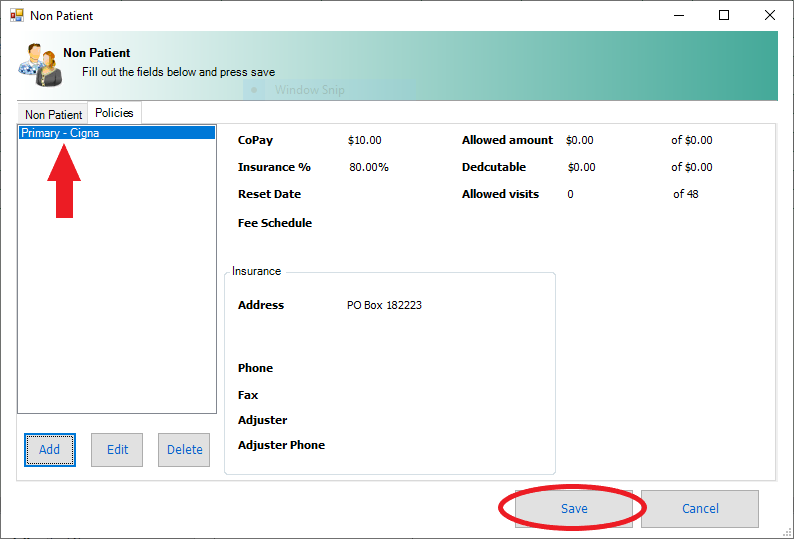Click the Non Patient people header icon
The width and height of the screenshot is (794, 539).
[x=40, y=65]
